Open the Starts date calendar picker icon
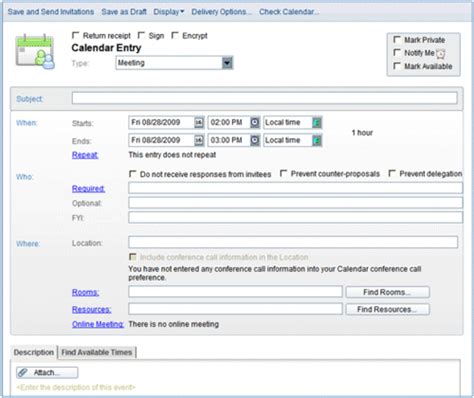 pos(199,123)
